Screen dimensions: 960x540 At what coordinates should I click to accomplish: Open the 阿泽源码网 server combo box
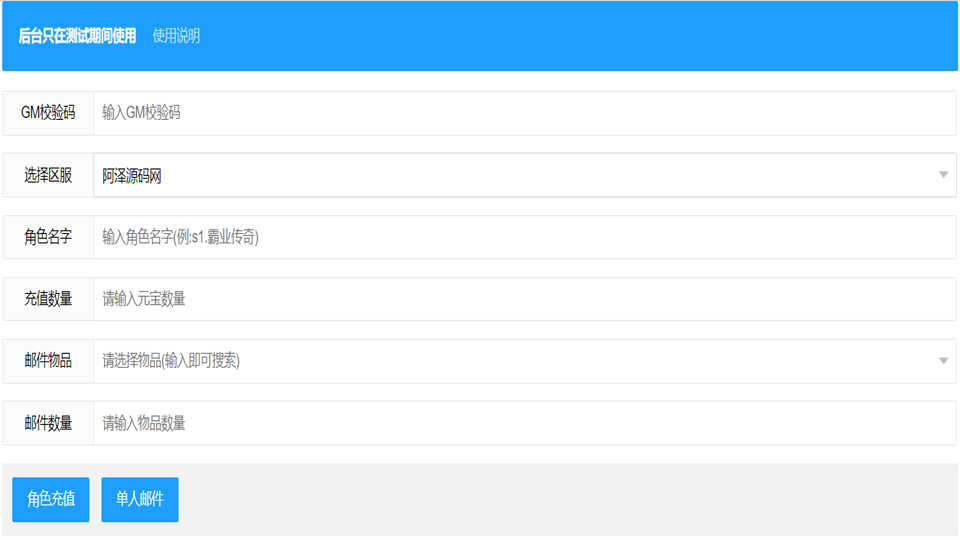(x=510, y=175)
